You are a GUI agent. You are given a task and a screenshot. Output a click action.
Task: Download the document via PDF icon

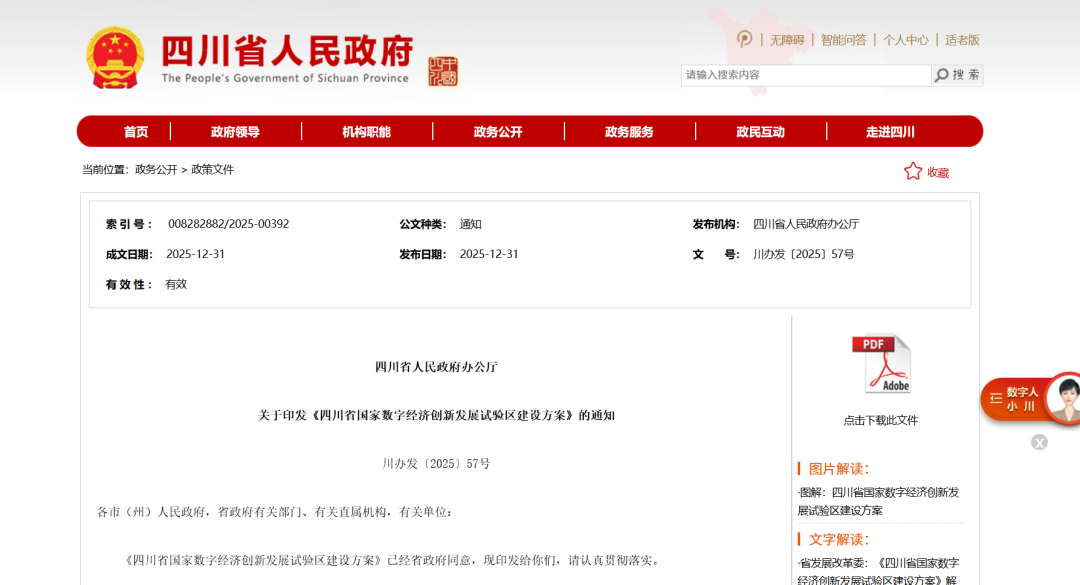(x=881, y=364)
